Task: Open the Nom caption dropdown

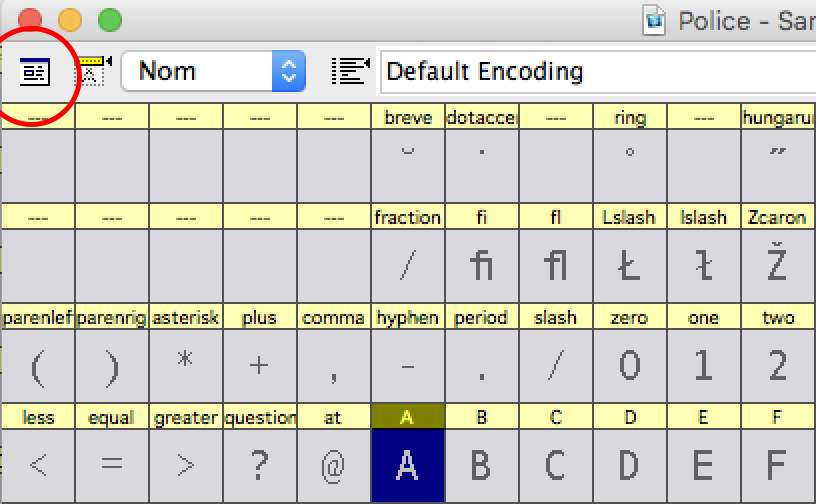Action: tap(213, 71)
